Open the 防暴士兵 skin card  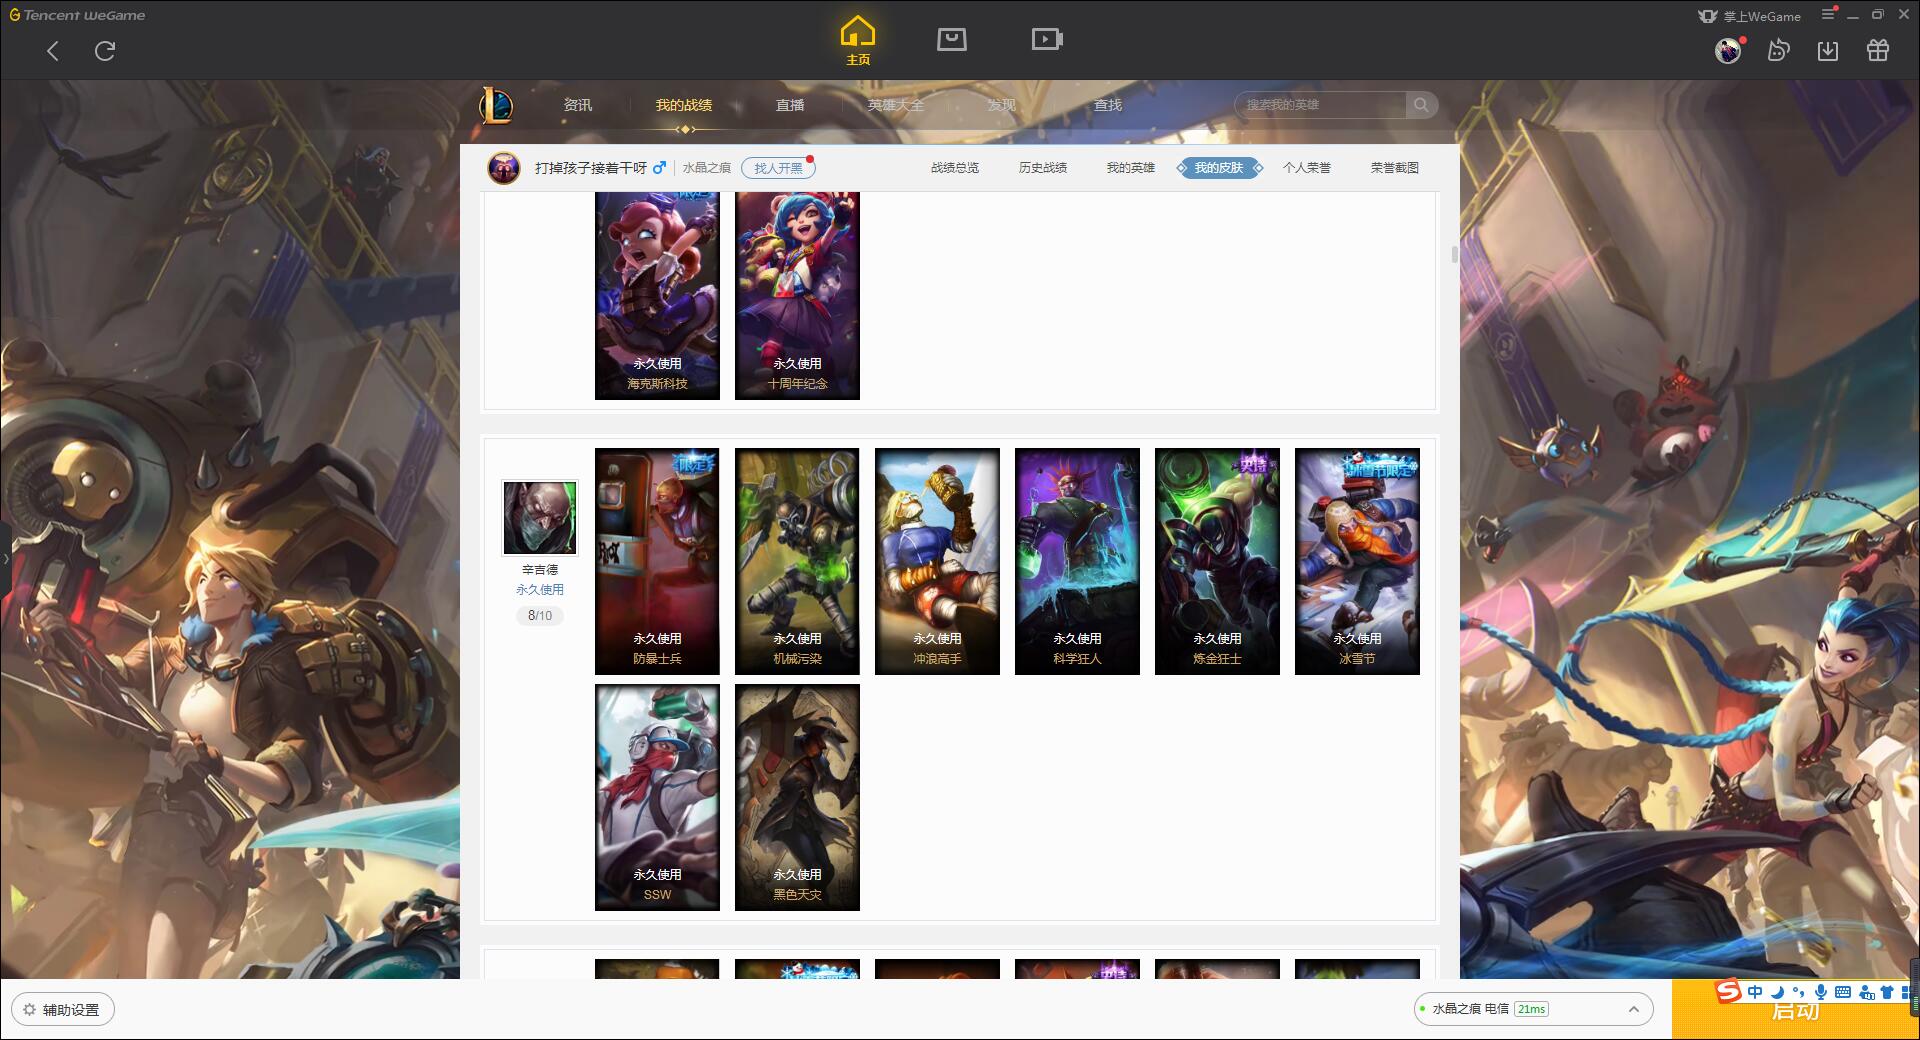coord(657,561)
